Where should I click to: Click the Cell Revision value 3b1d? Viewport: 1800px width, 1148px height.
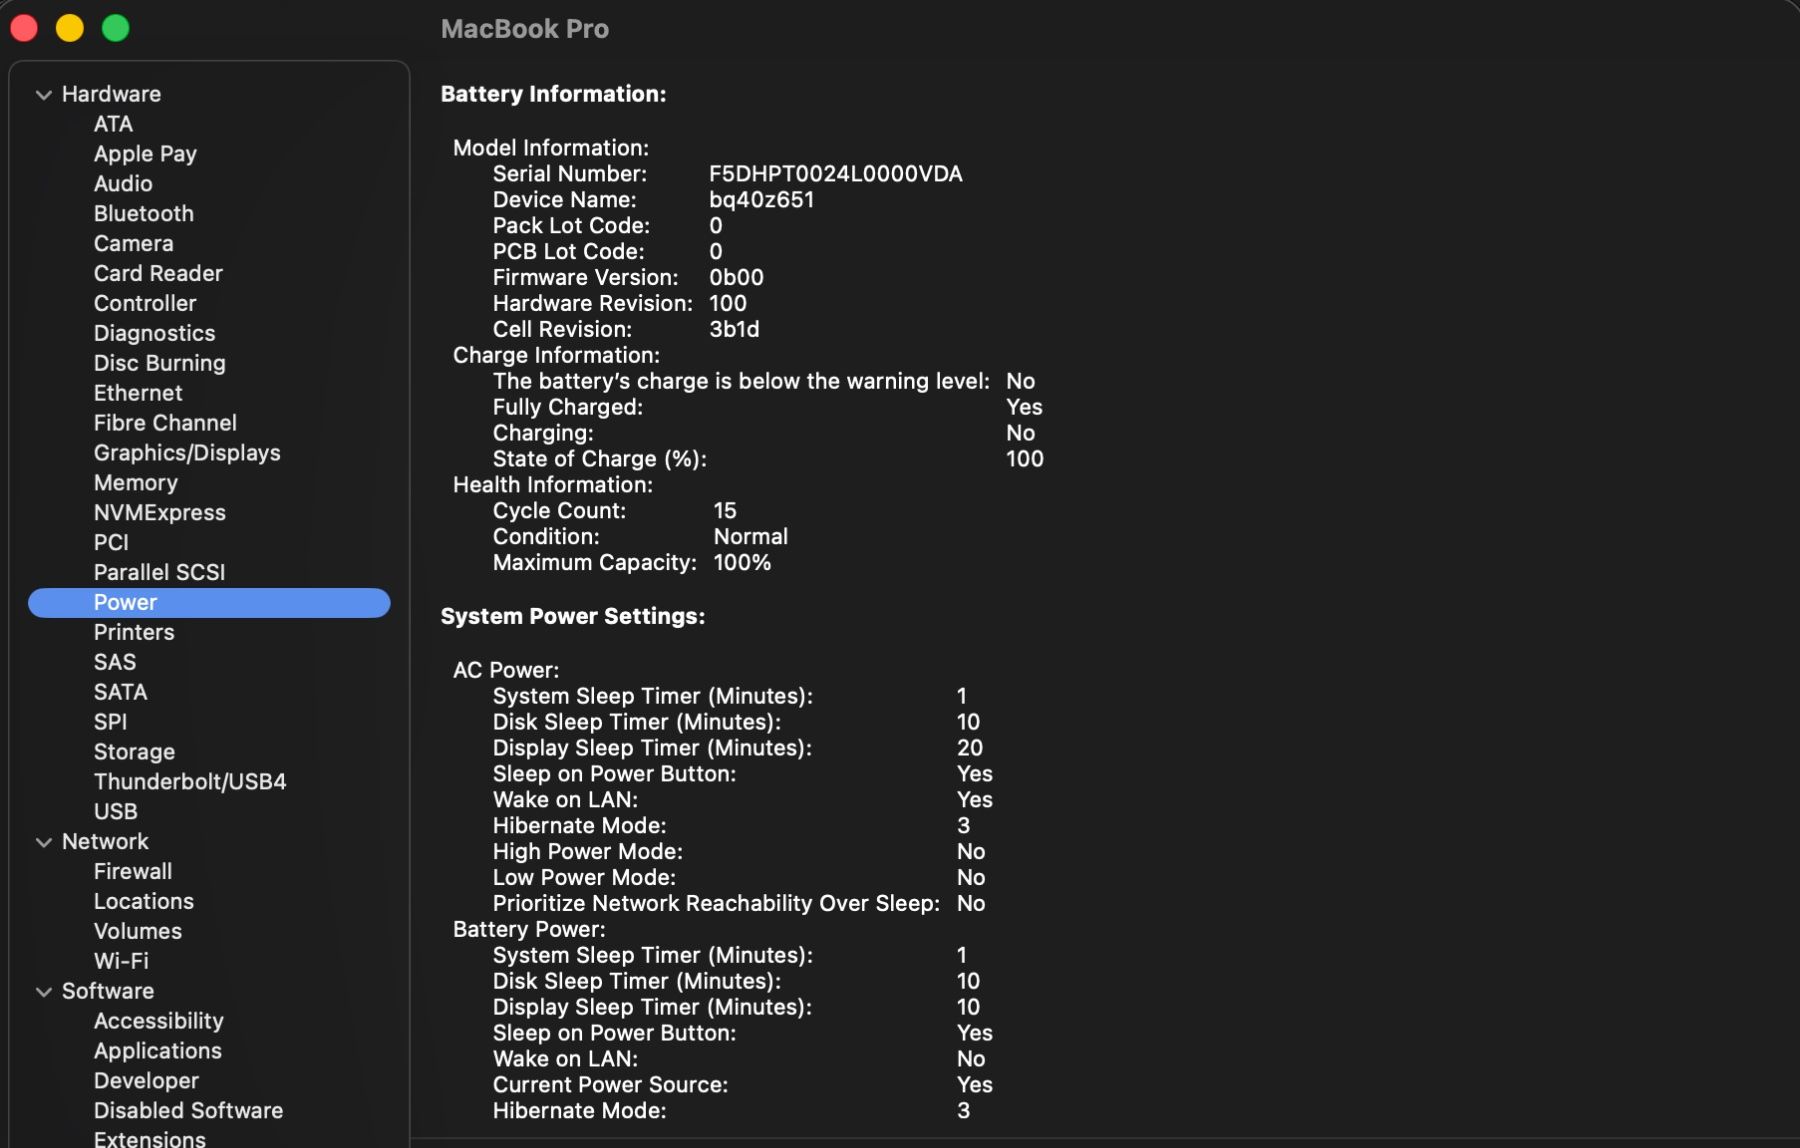[x=734, y=330]
